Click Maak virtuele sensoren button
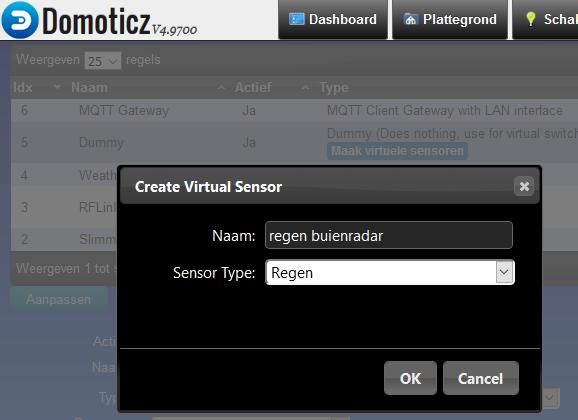This screenshot has width=578, height=420. click(397, 151)
